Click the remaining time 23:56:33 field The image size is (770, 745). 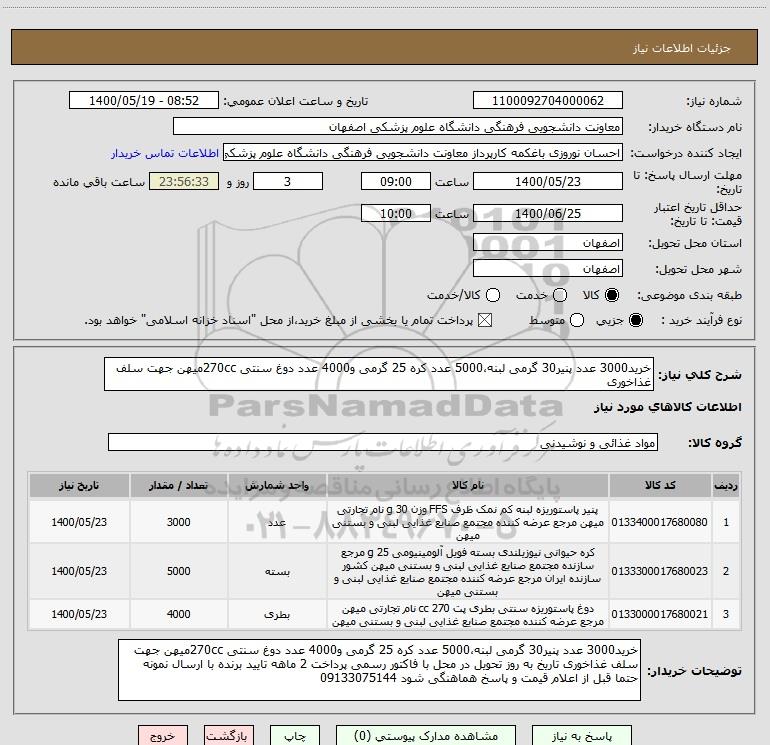pos(184,181)
